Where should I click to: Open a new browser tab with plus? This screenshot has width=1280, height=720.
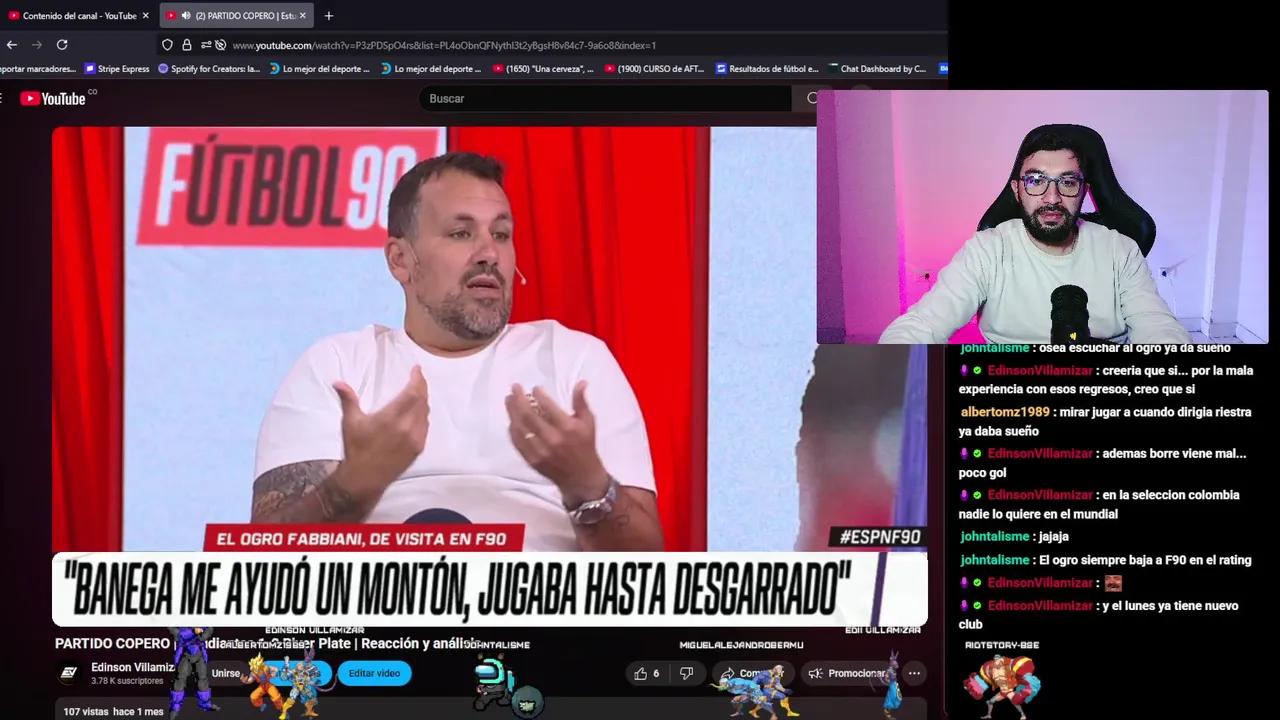point(329,15)
